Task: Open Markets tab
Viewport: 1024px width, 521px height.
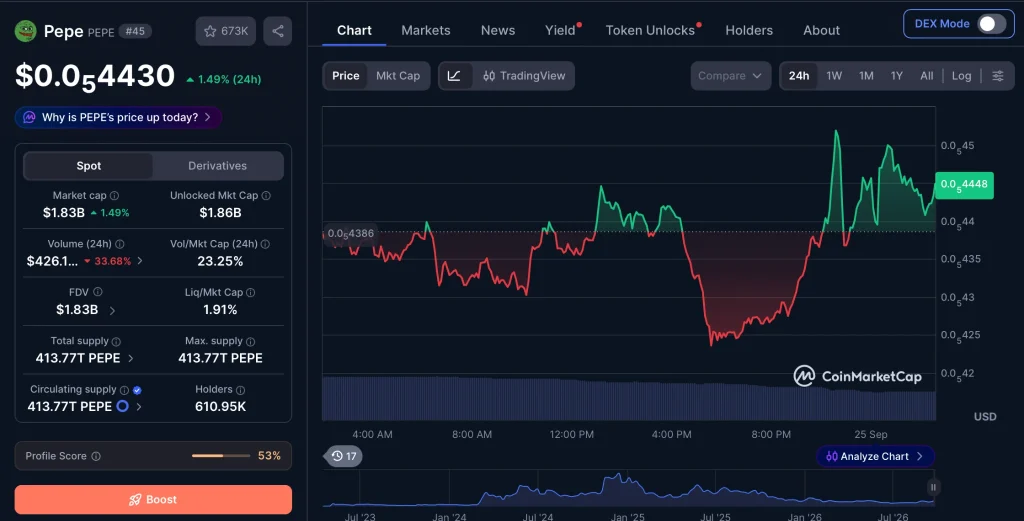Action: tap(426, 30)
